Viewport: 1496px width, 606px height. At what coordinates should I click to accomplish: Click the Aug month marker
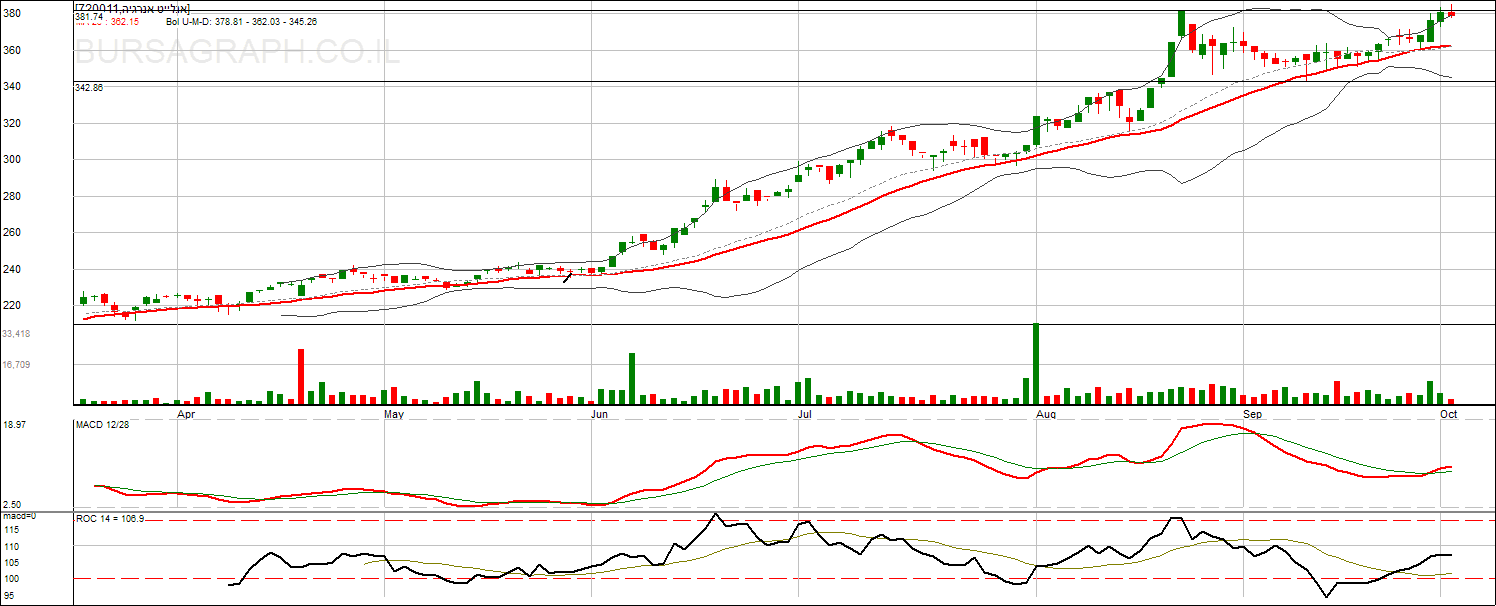click(x=1046, y=413)
